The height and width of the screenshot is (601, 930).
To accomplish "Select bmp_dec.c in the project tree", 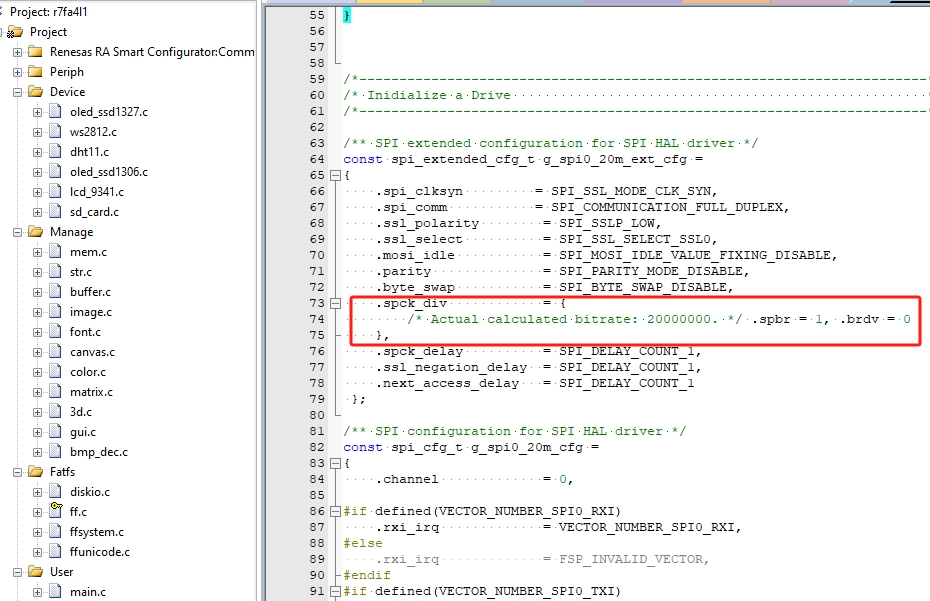I will tap(99, 452).
